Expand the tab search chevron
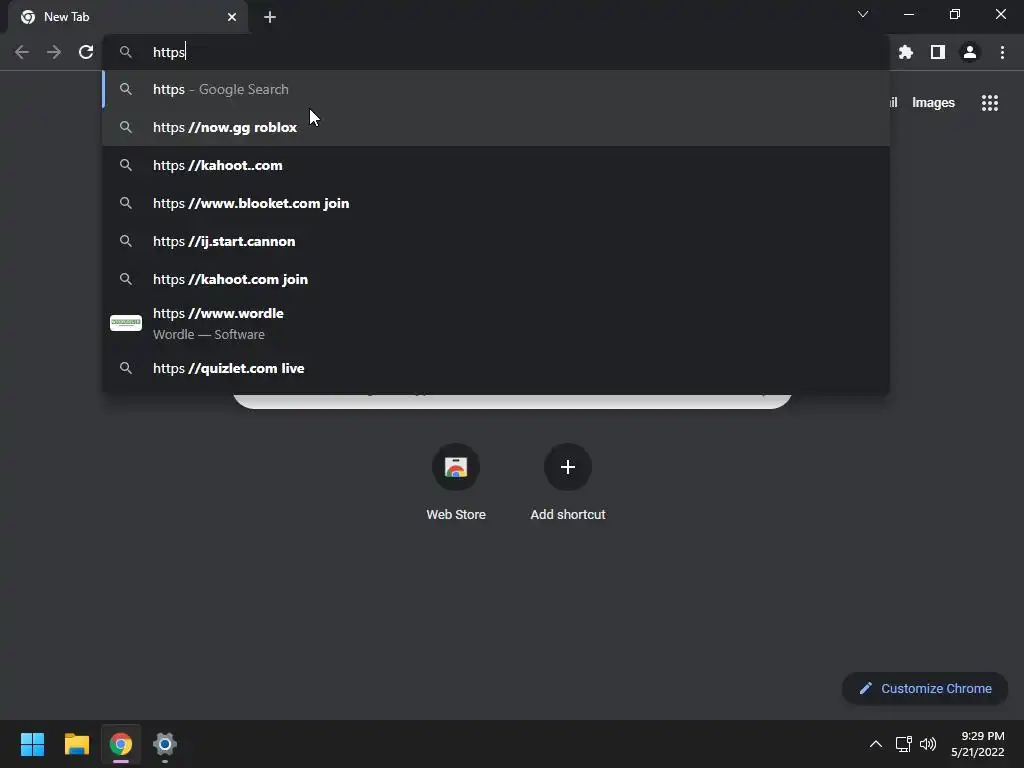1024x768 pixels. coord(863,14)
